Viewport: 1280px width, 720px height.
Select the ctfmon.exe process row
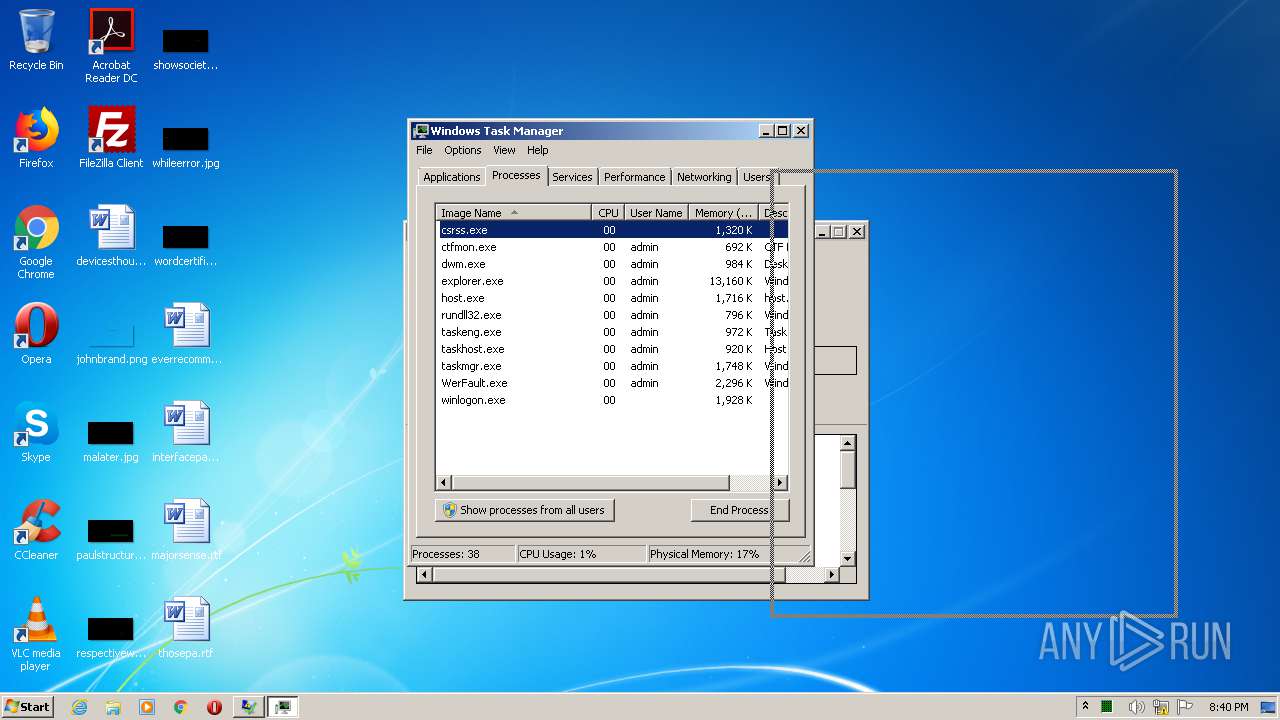[612, 247]
